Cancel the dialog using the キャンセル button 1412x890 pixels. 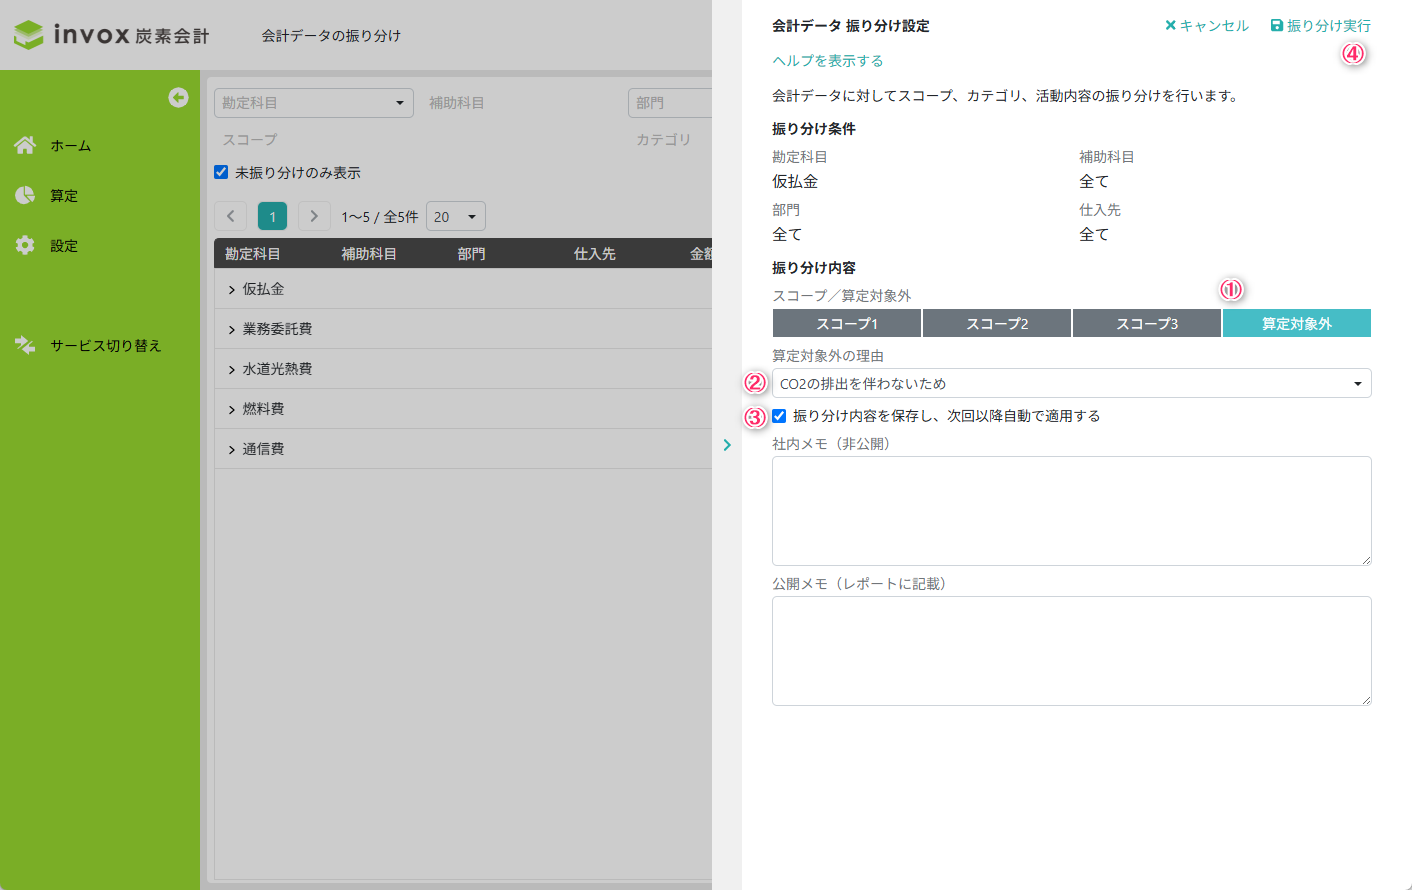1207,26
